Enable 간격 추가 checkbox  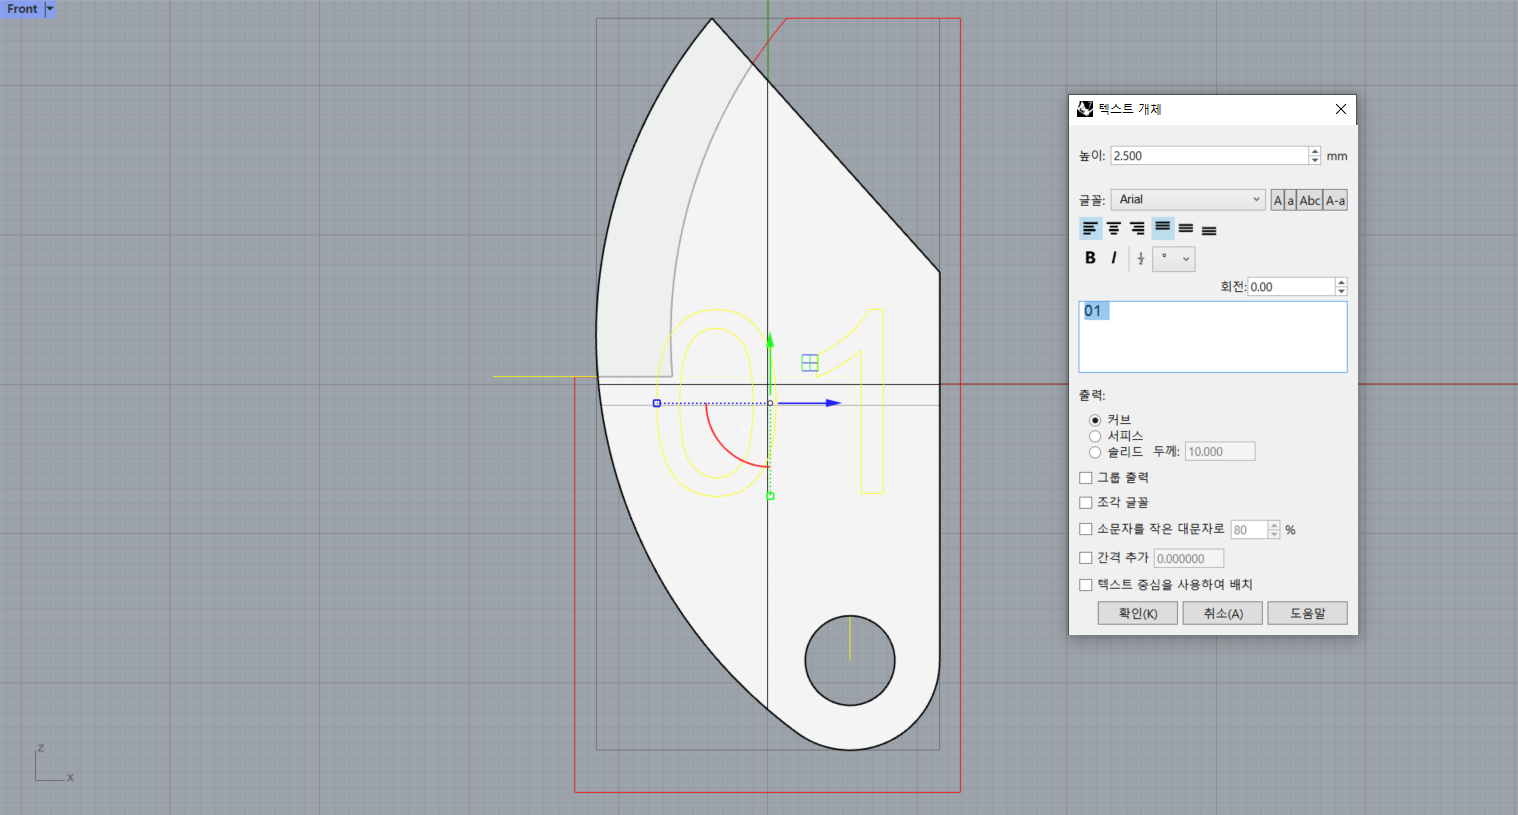1086,558
